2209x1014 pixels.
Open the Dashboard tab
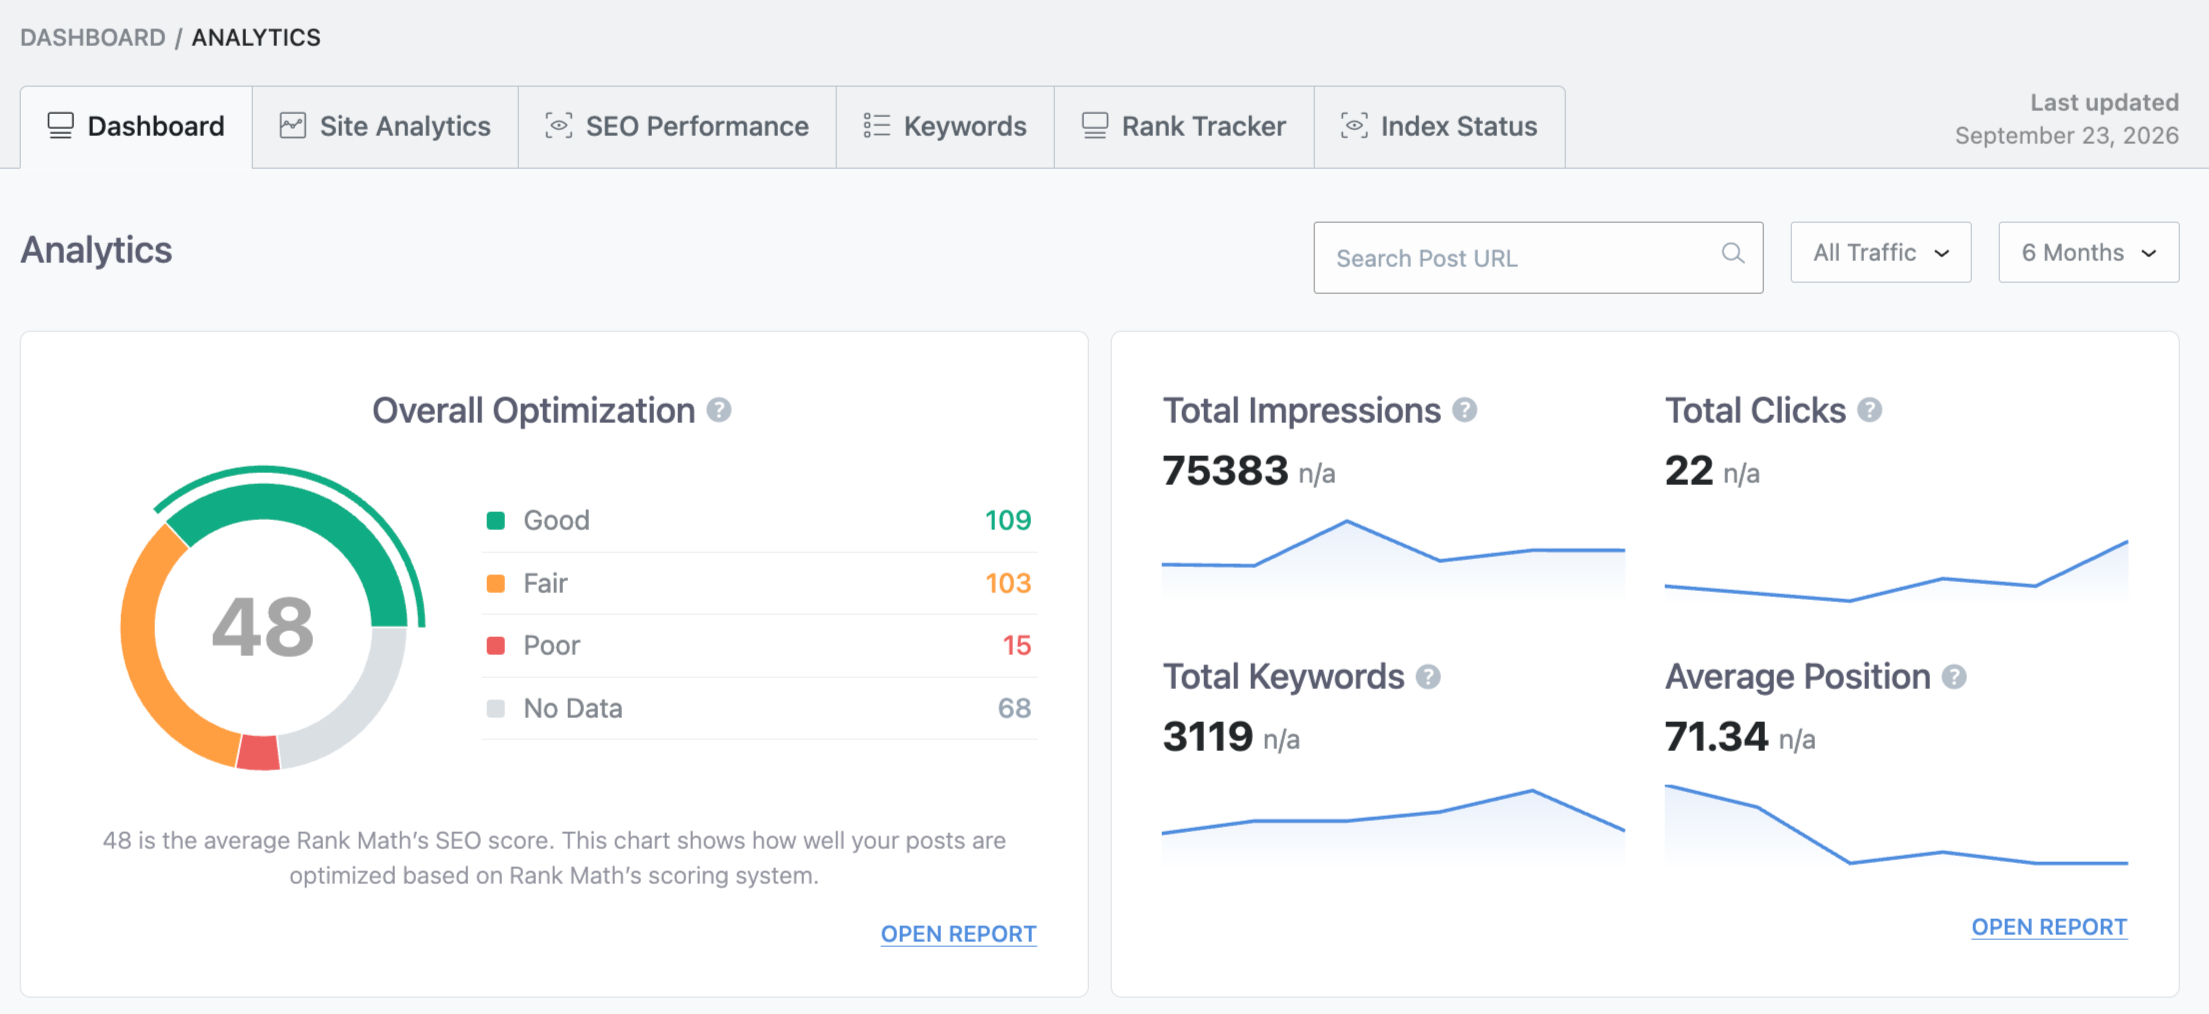136,127
